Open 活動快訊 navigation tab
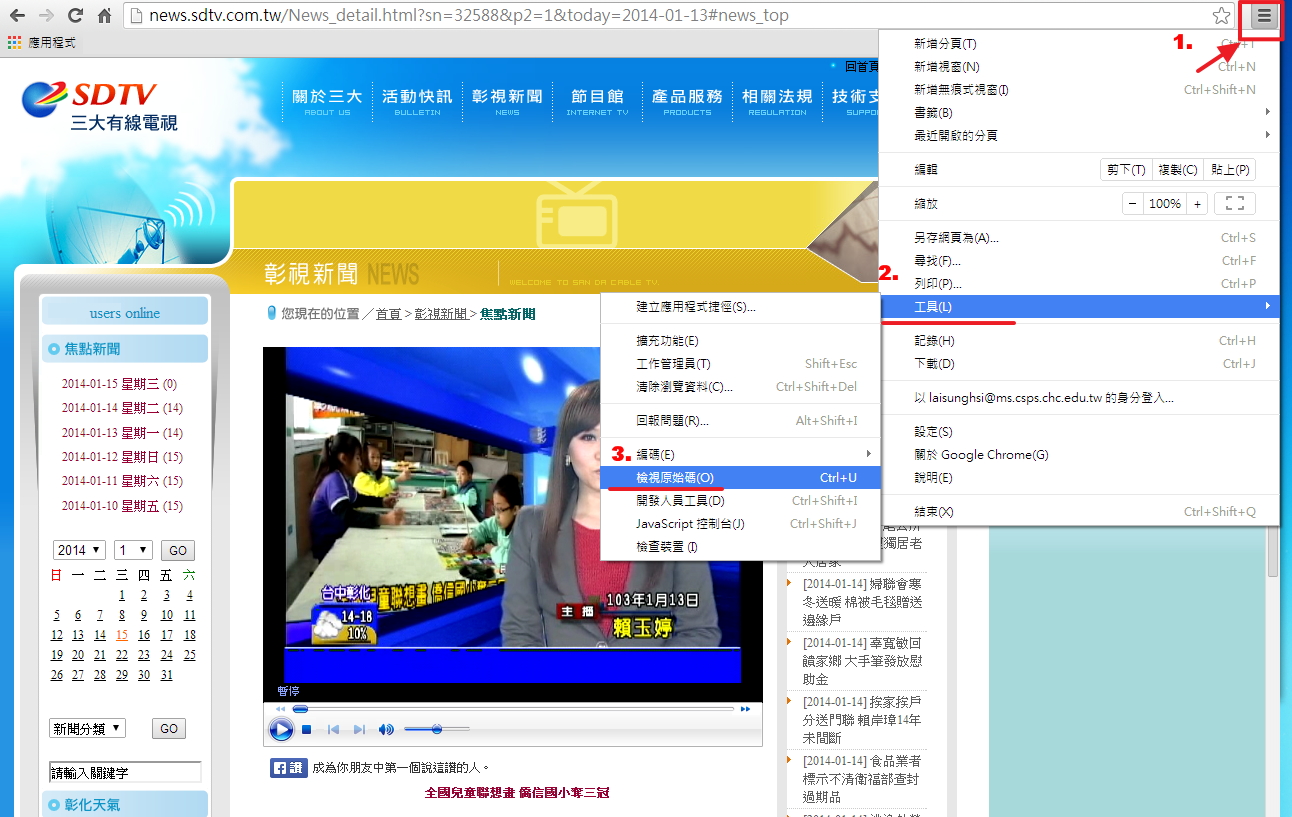 [417, 102]
